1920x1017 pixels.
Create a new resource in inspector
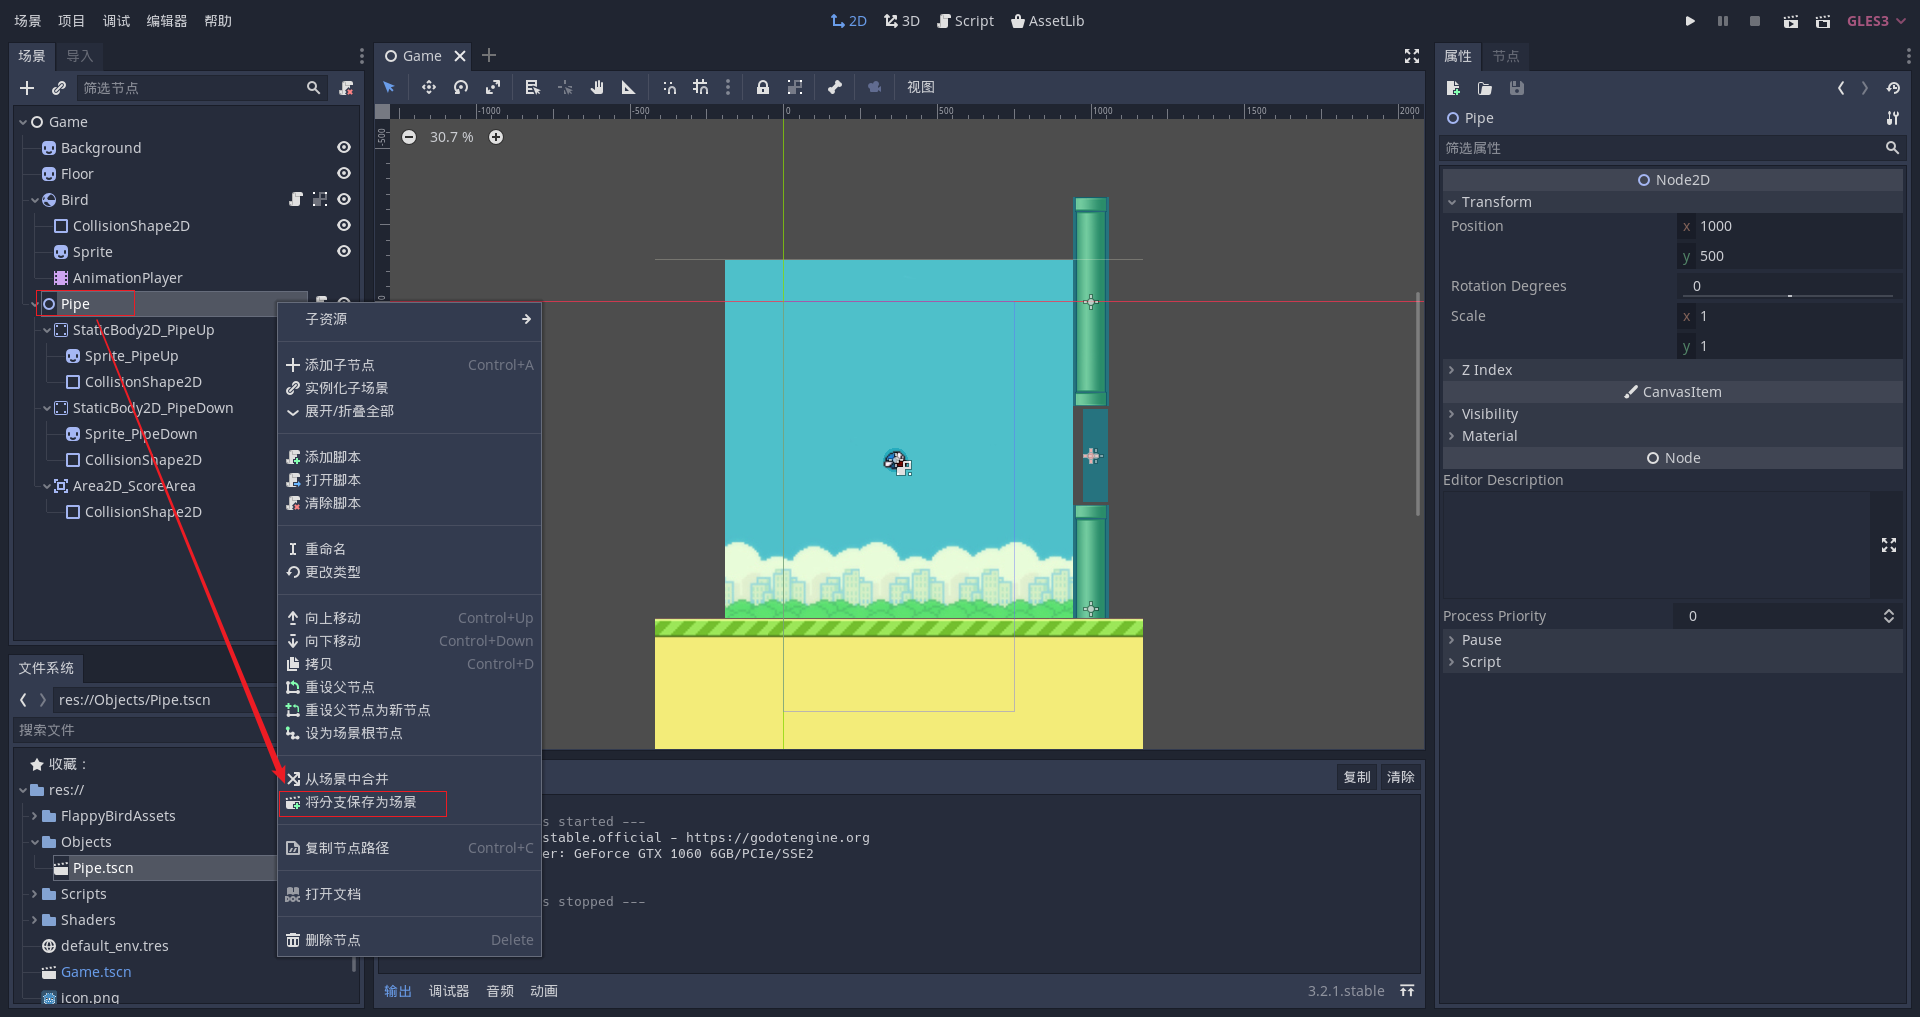(x=1453, y=88)
